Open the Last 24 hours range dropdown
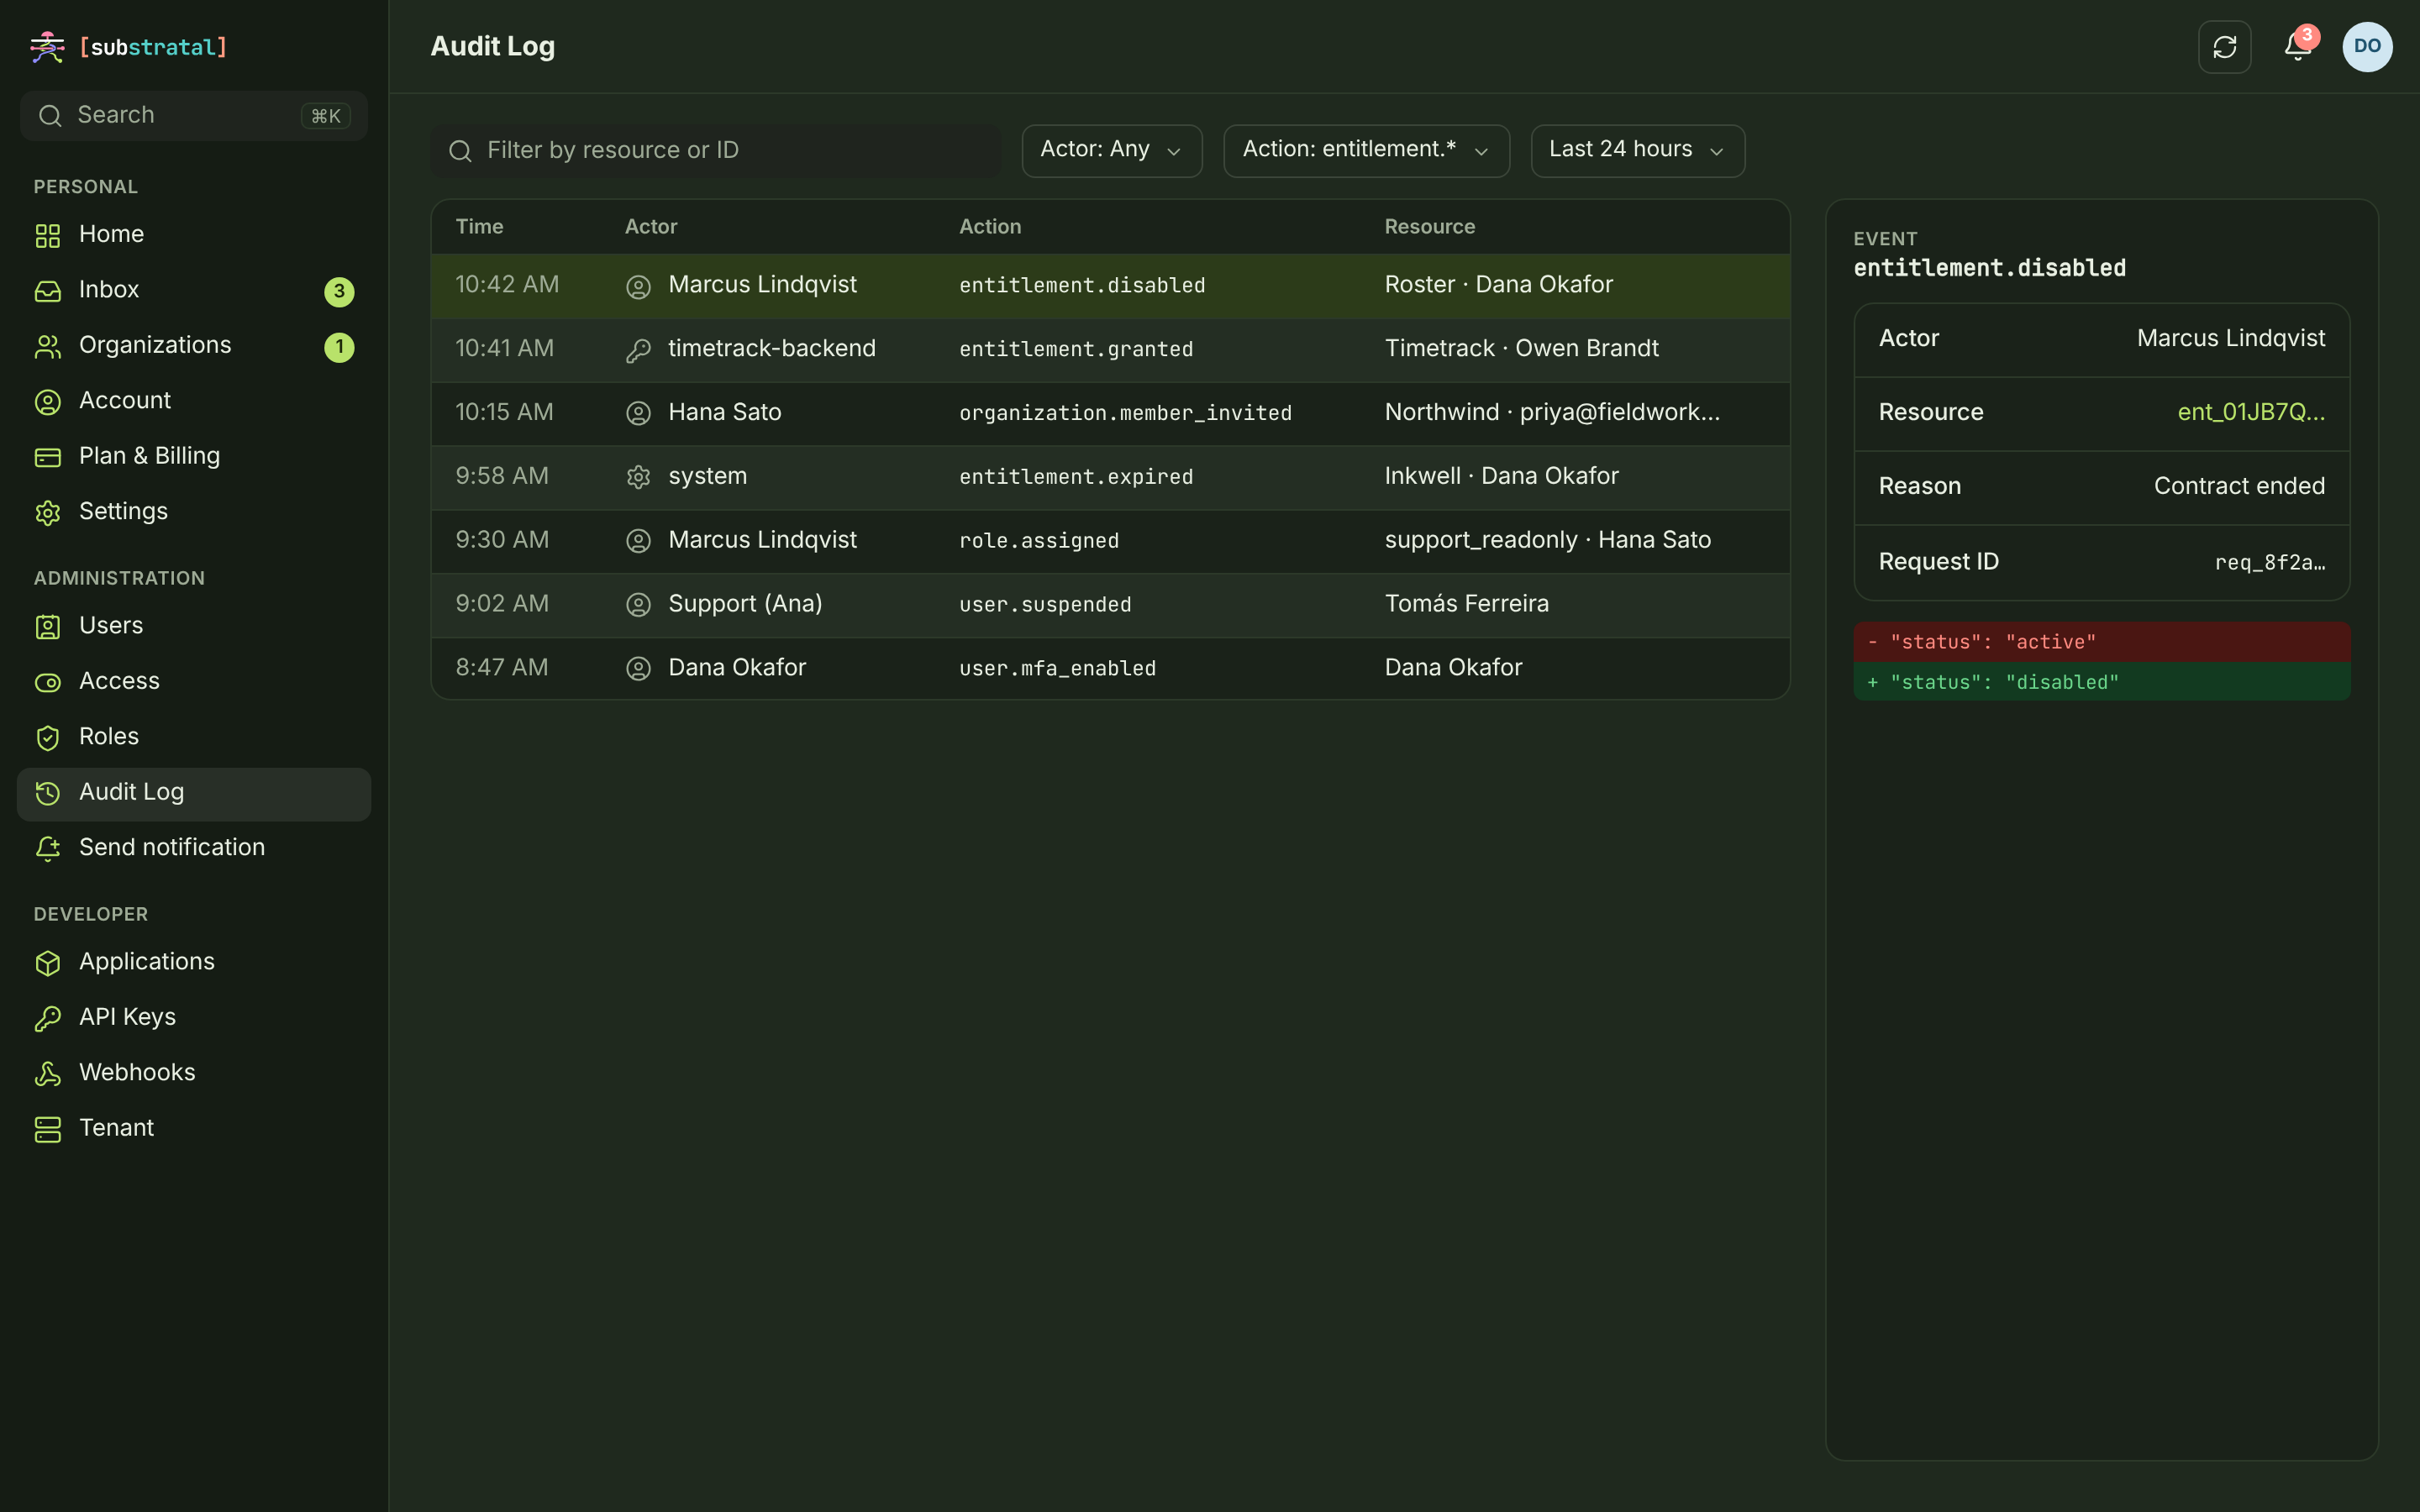 (x=1637, y=150)
